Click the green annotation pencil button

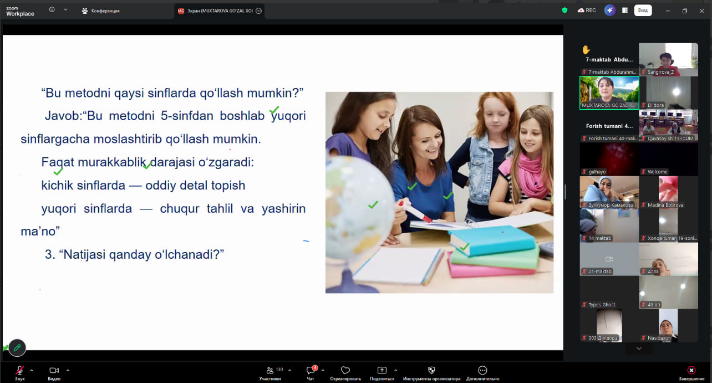[x=17, y=348]
